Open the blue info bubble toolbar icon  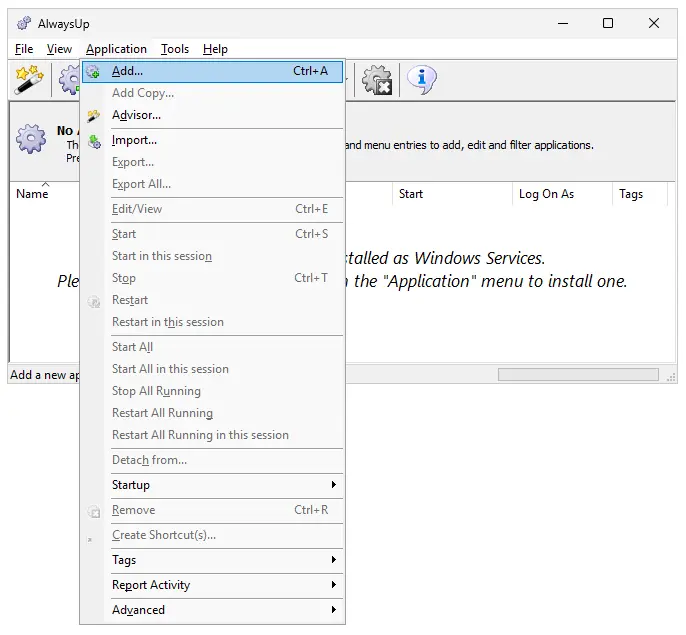(x=422, y=79)
